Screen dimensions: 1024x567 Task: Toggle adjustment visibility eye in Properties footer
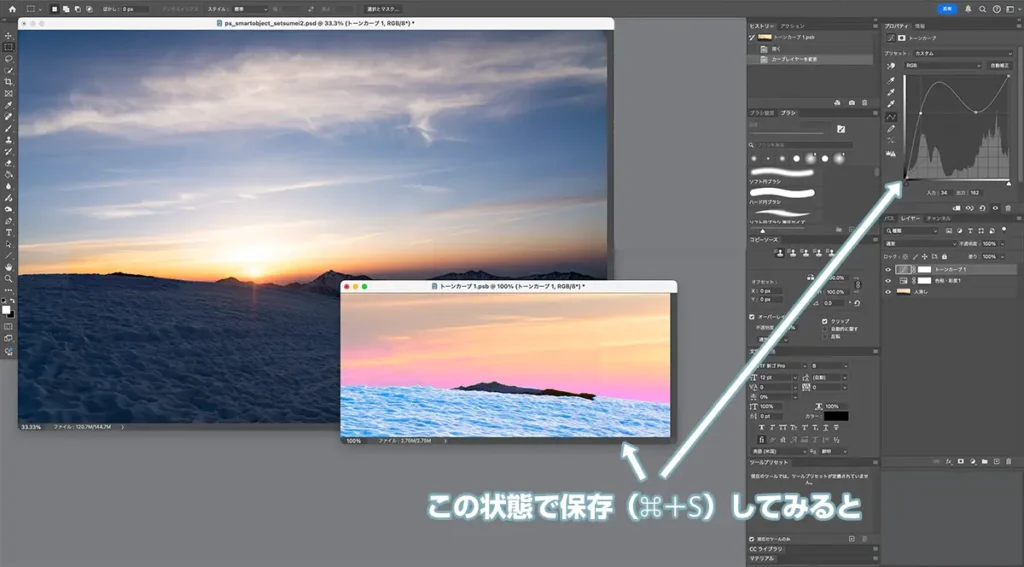point(995,208)
